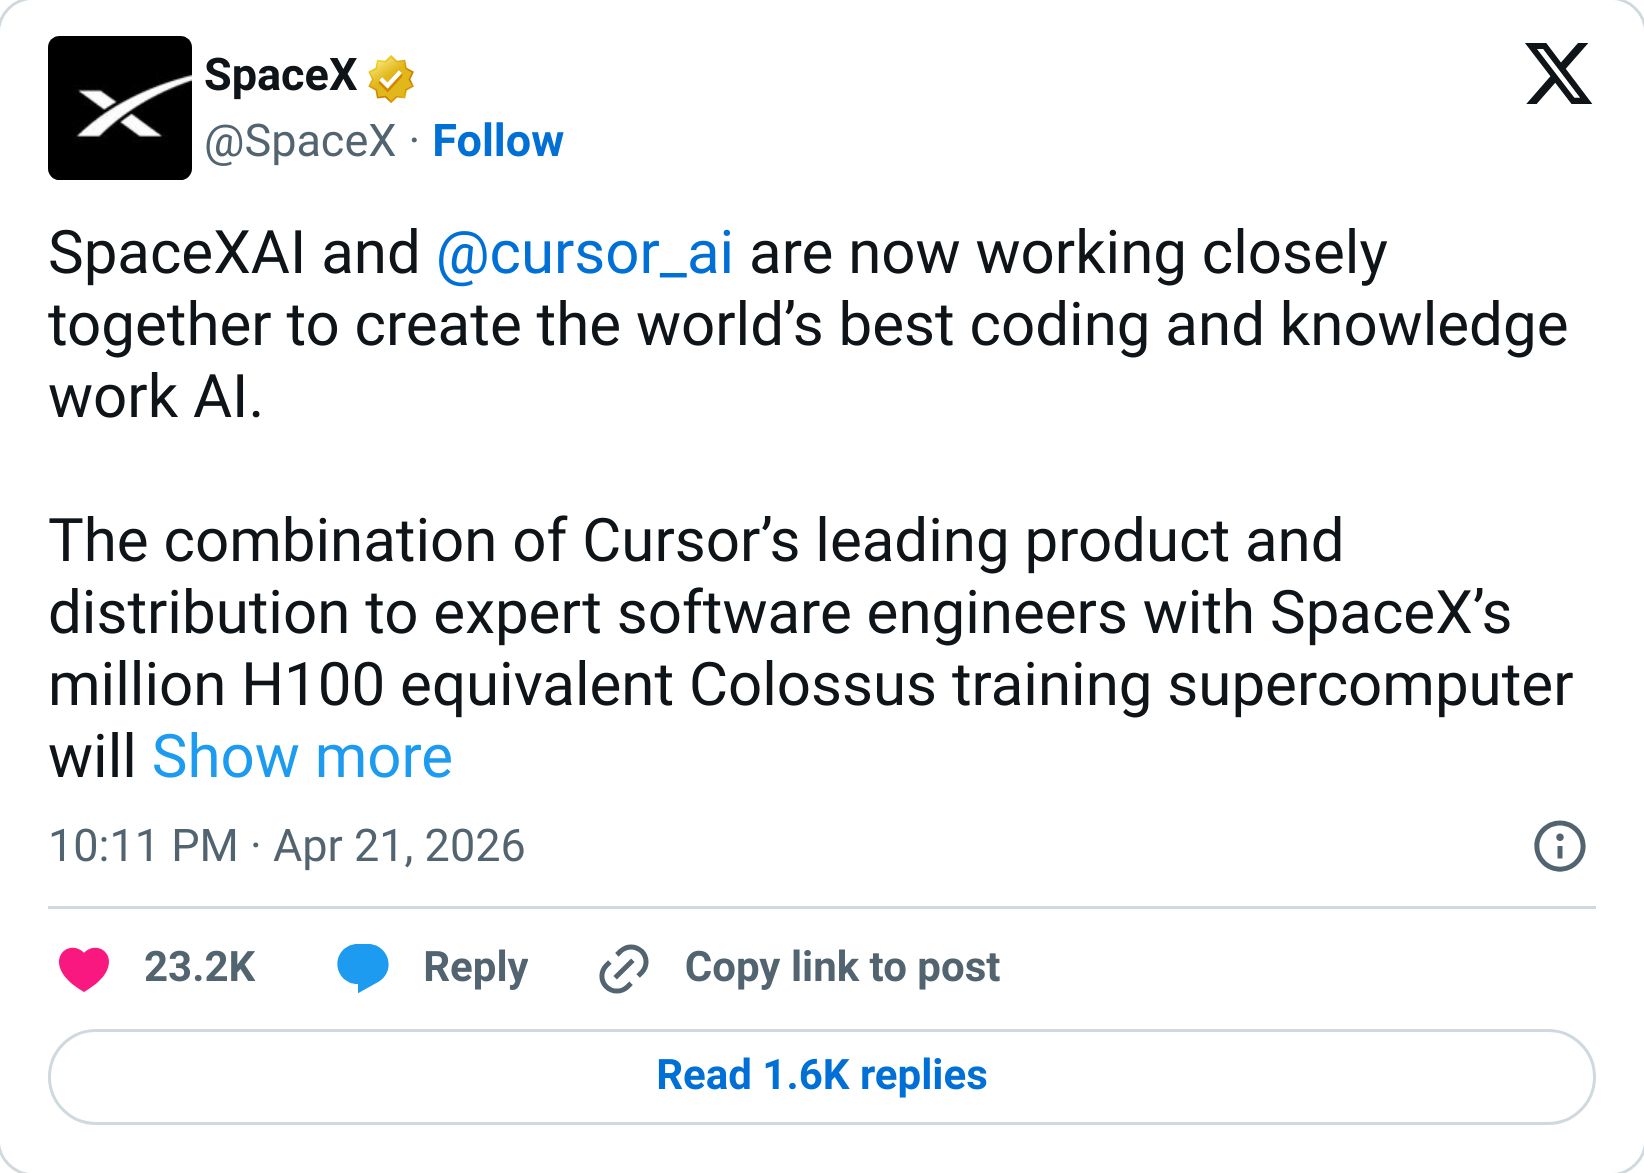Click the Reply label to respond
1644x1173 pixels.
click(x=476, y=965)
